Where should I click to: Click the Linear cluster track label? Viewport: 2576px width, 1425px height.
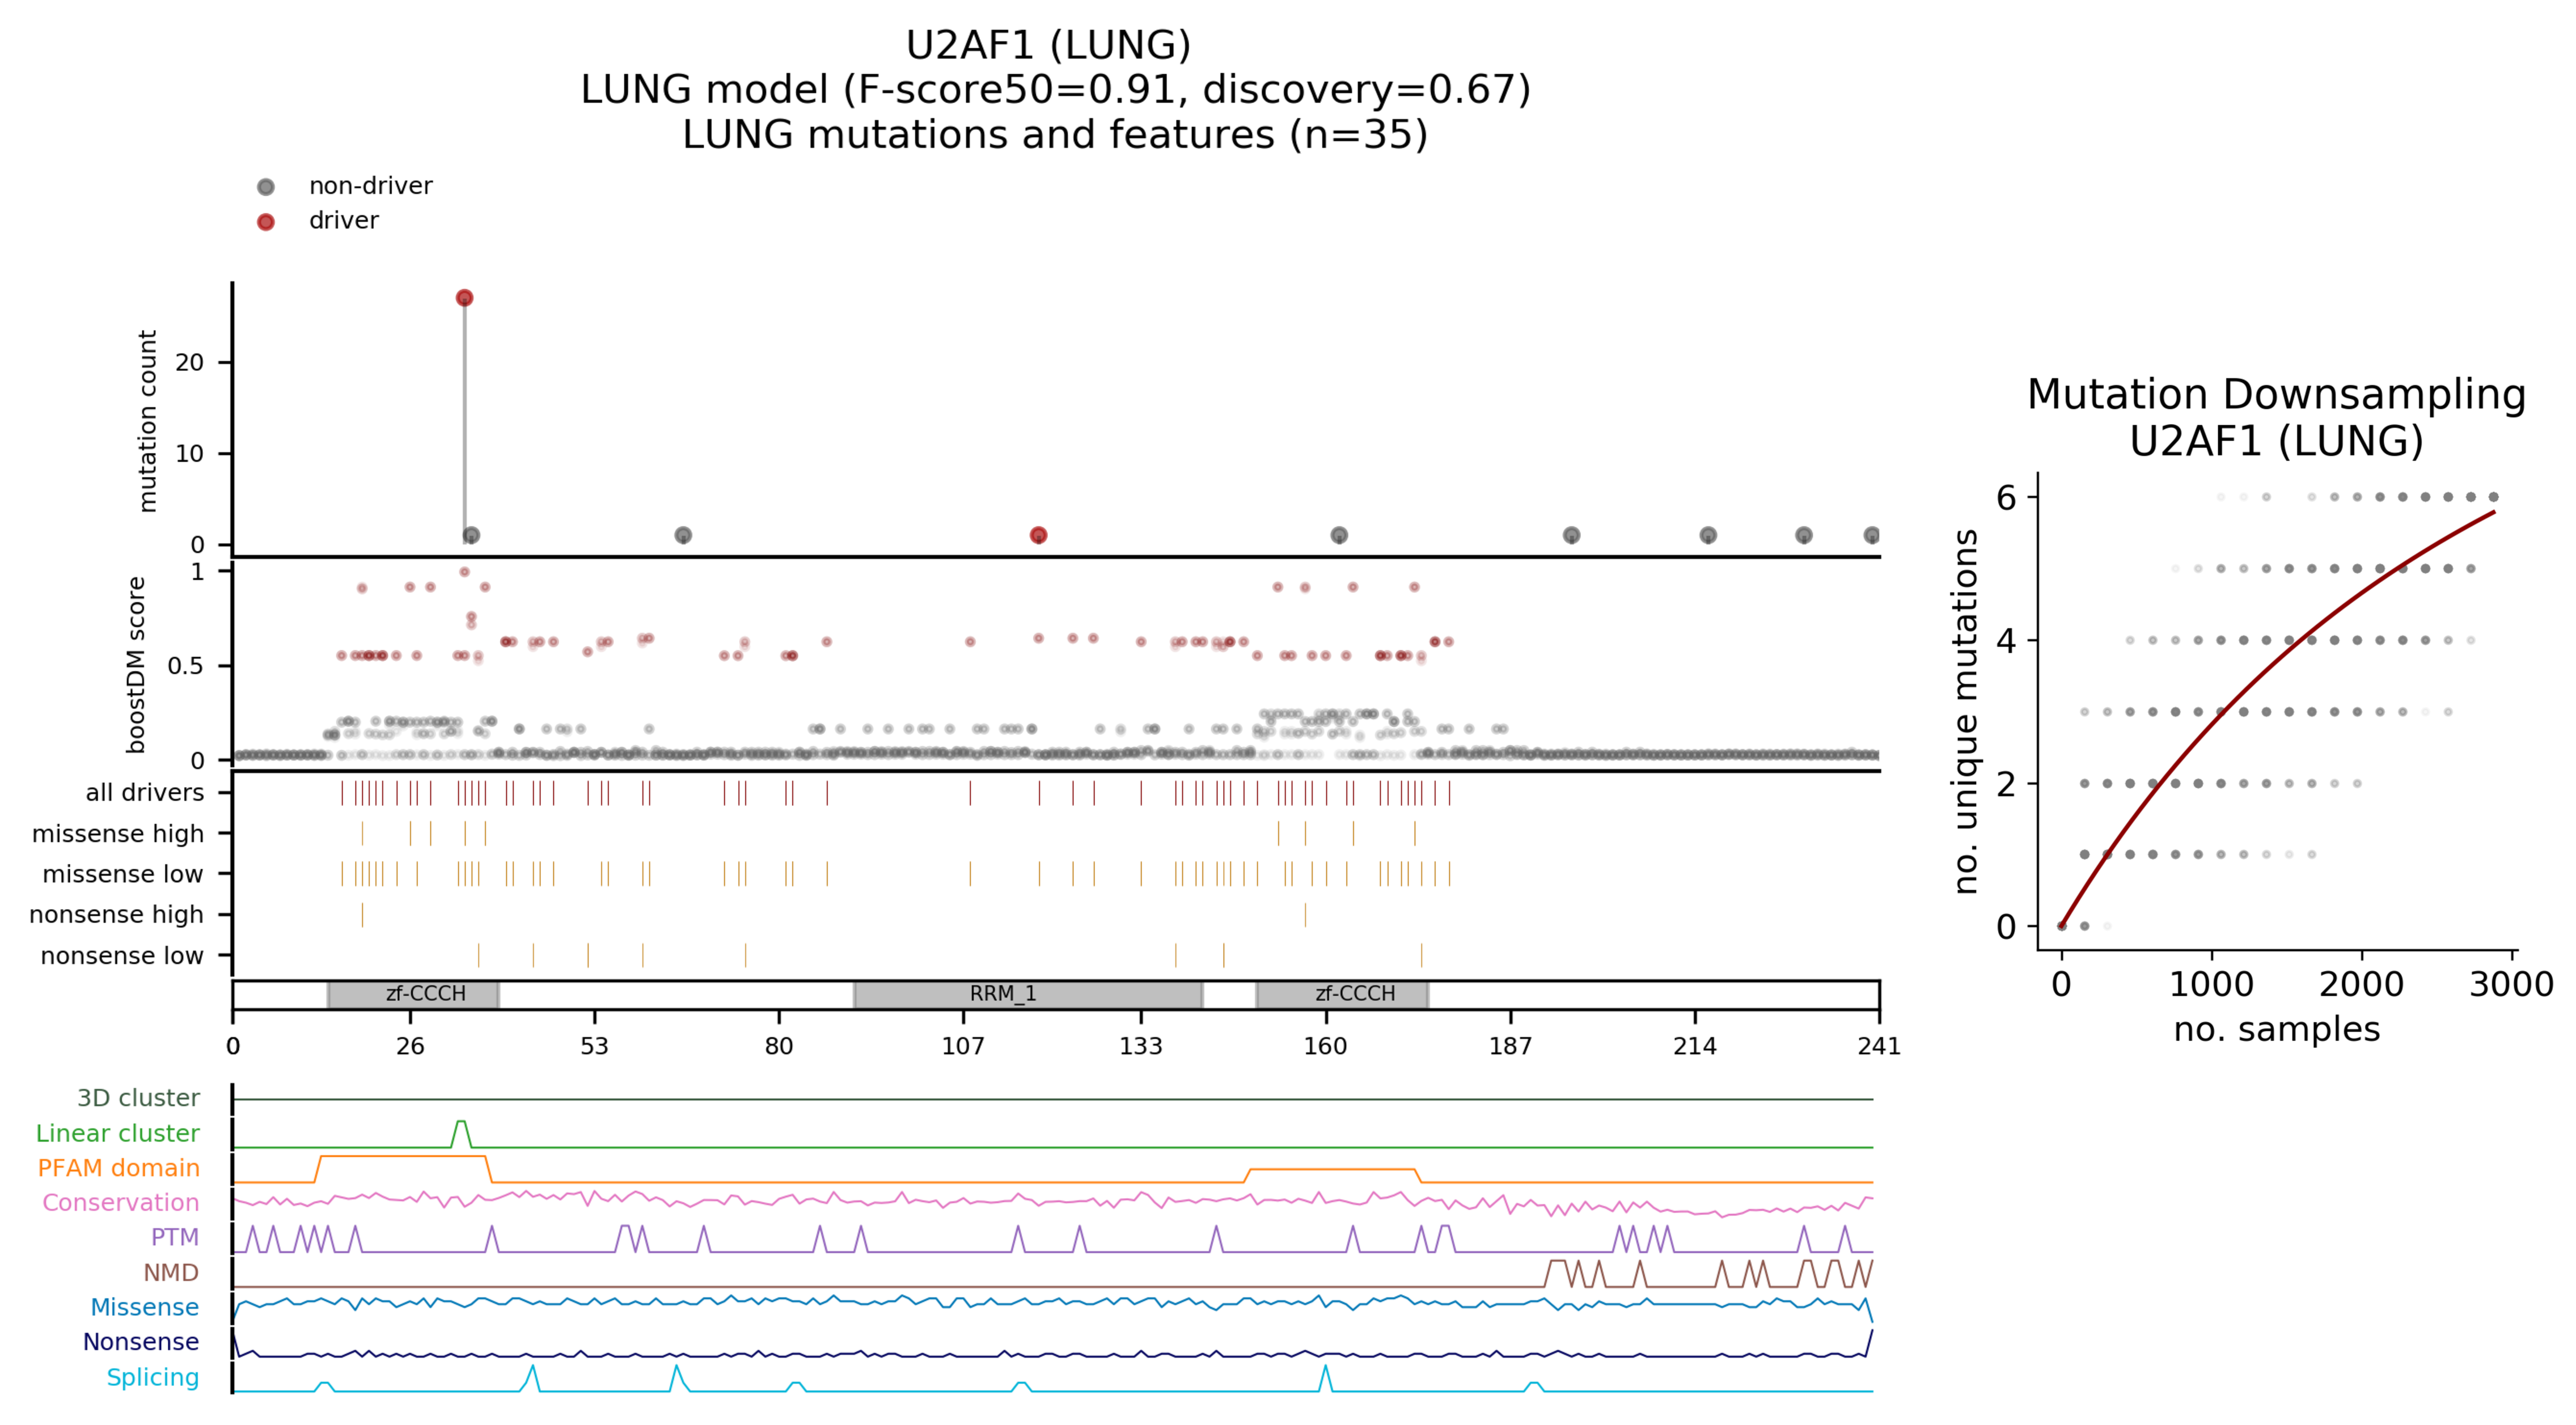click(x=118, y=1133)
